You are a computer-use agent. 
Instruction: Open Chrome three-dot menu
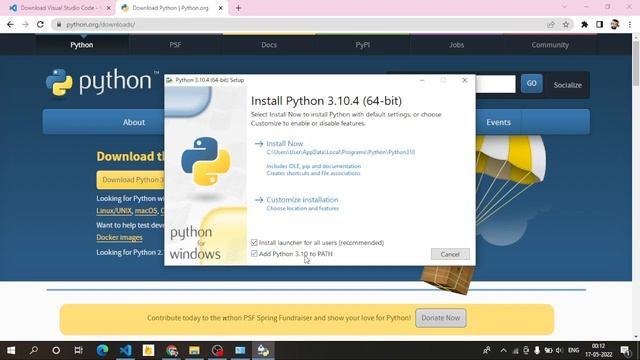pos(630,24)
